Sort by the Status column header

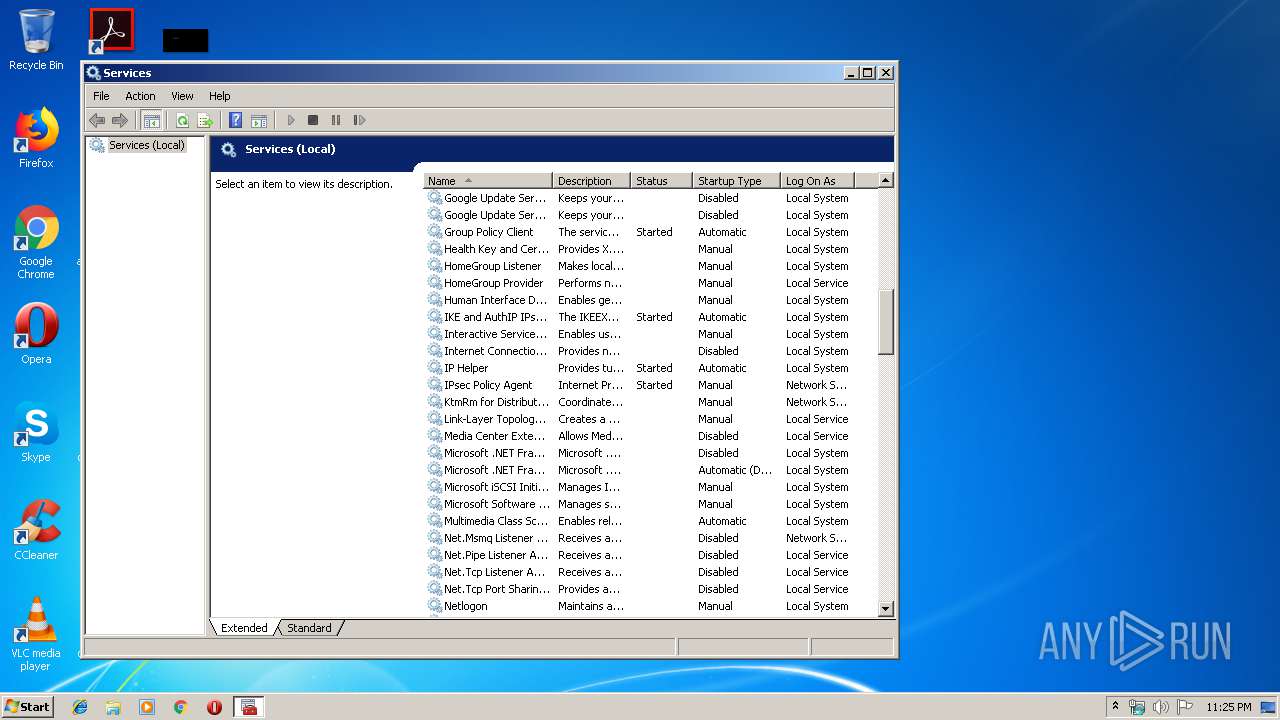[661, 181]
